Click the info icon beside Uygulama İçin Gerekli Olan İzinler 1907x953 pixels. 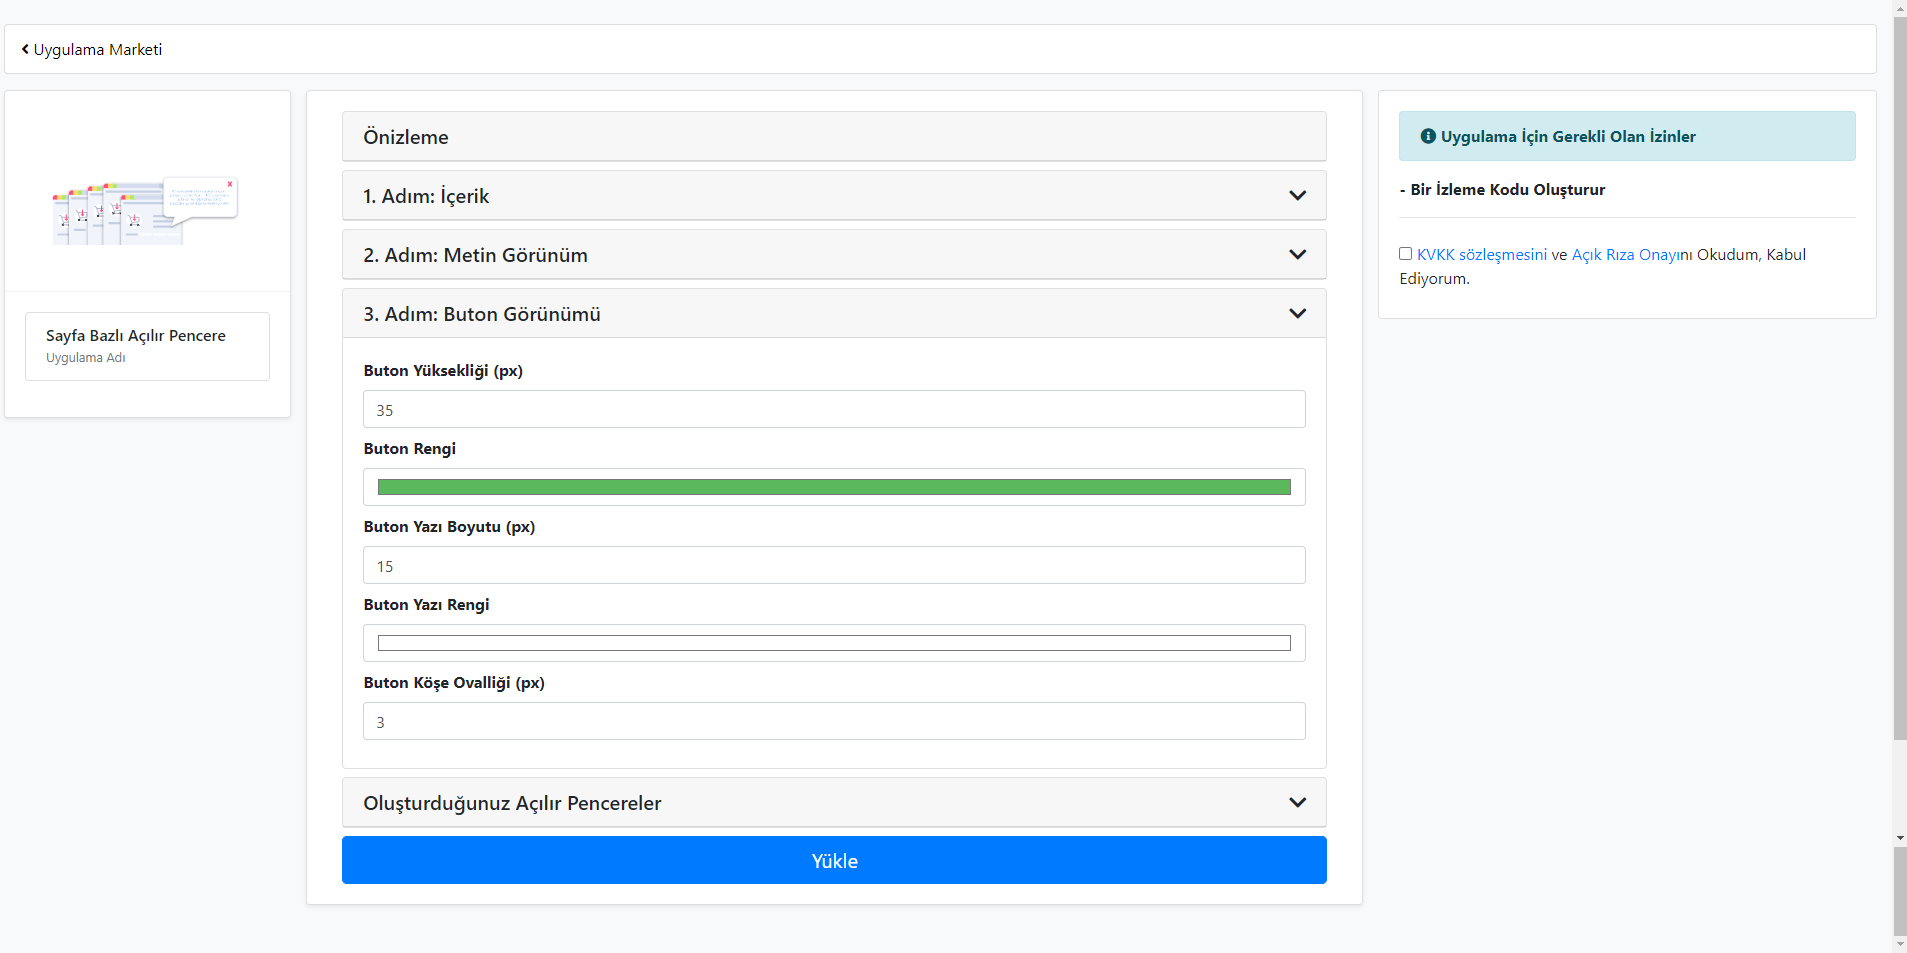pos(1428,136)
